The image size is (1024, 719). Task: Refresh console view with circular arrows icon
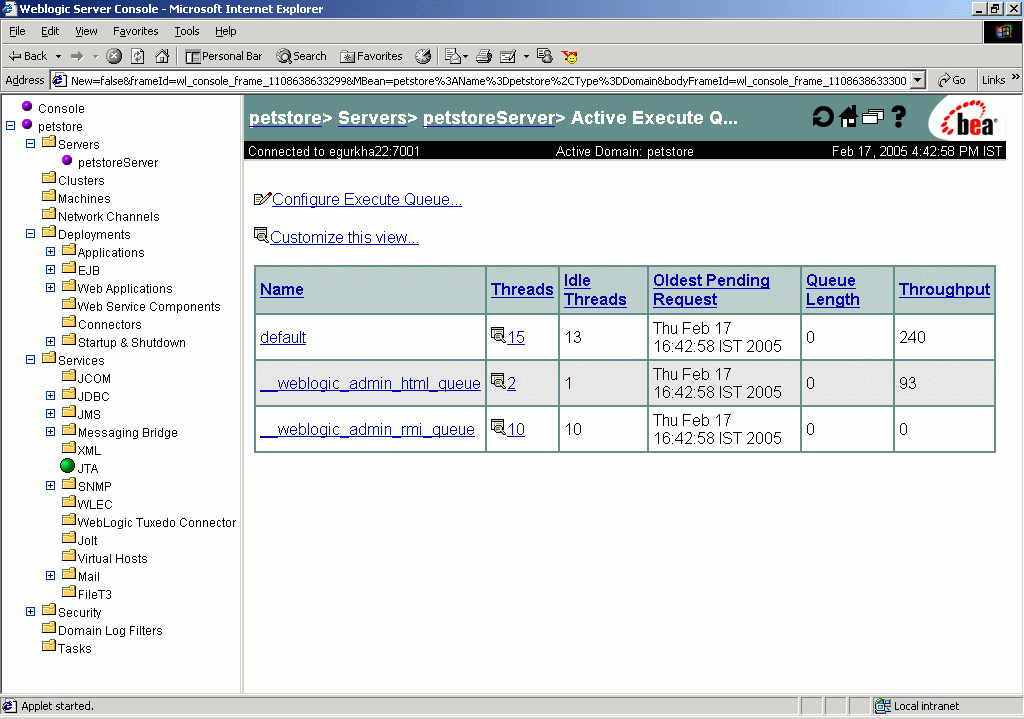(x=823, y=117)
